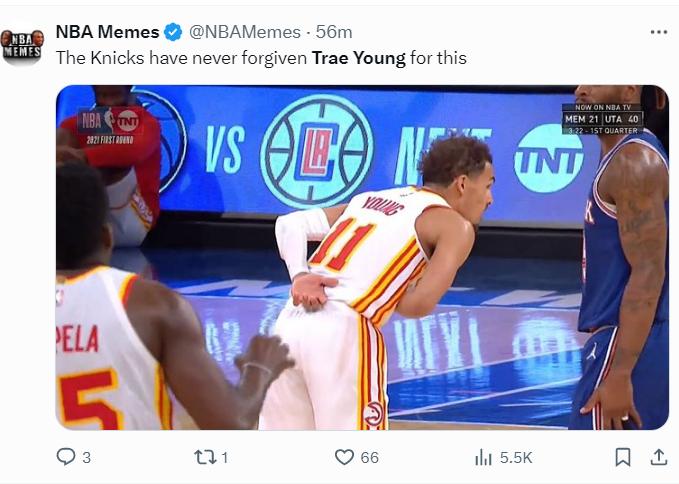Click the blue verified badge

click(x=174, y=32)
